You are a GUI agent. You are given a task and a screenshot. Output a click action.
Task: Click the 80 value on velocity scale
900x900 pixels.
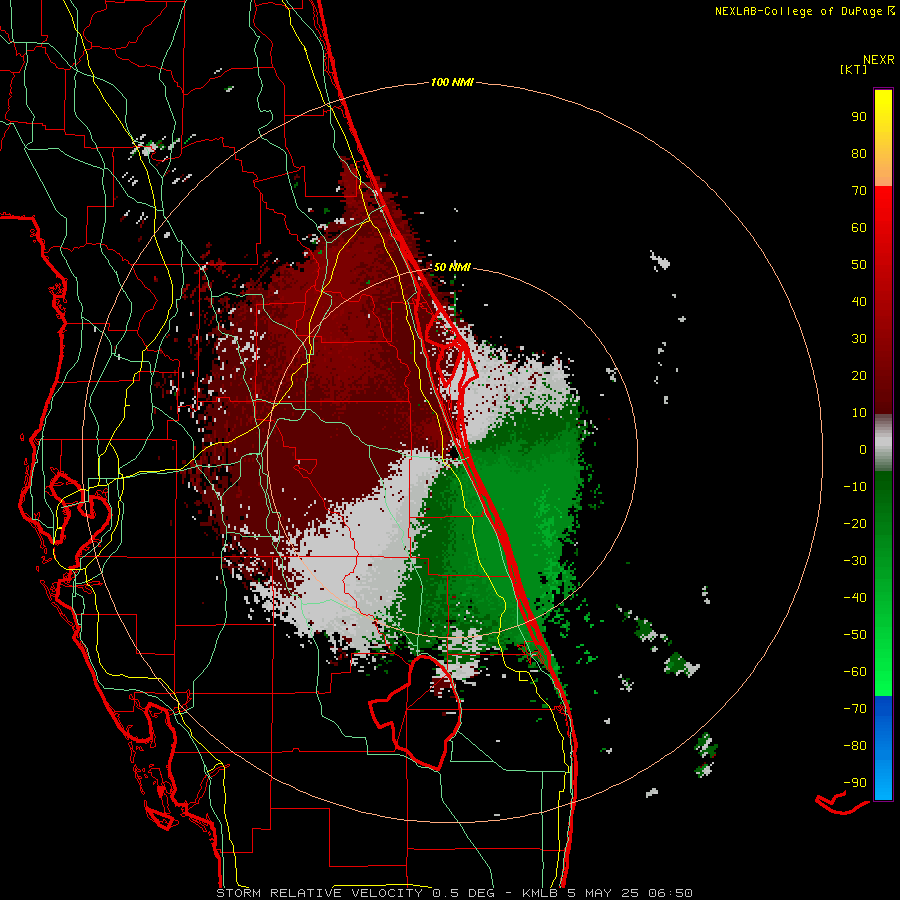[x=859, y=154]
